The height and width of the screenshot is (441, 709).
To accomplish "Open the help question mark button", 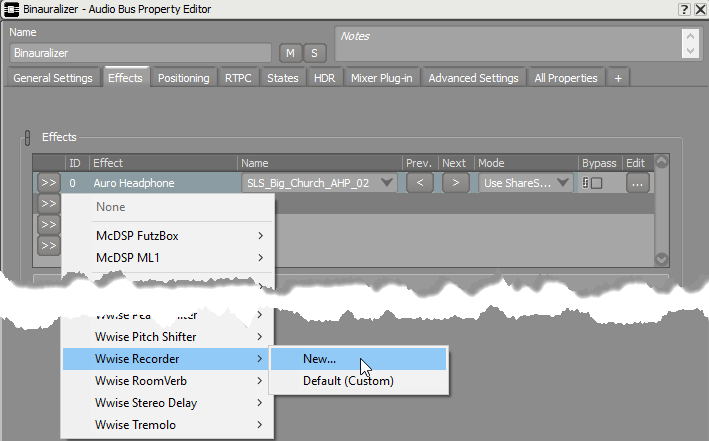I will [685, 9].
